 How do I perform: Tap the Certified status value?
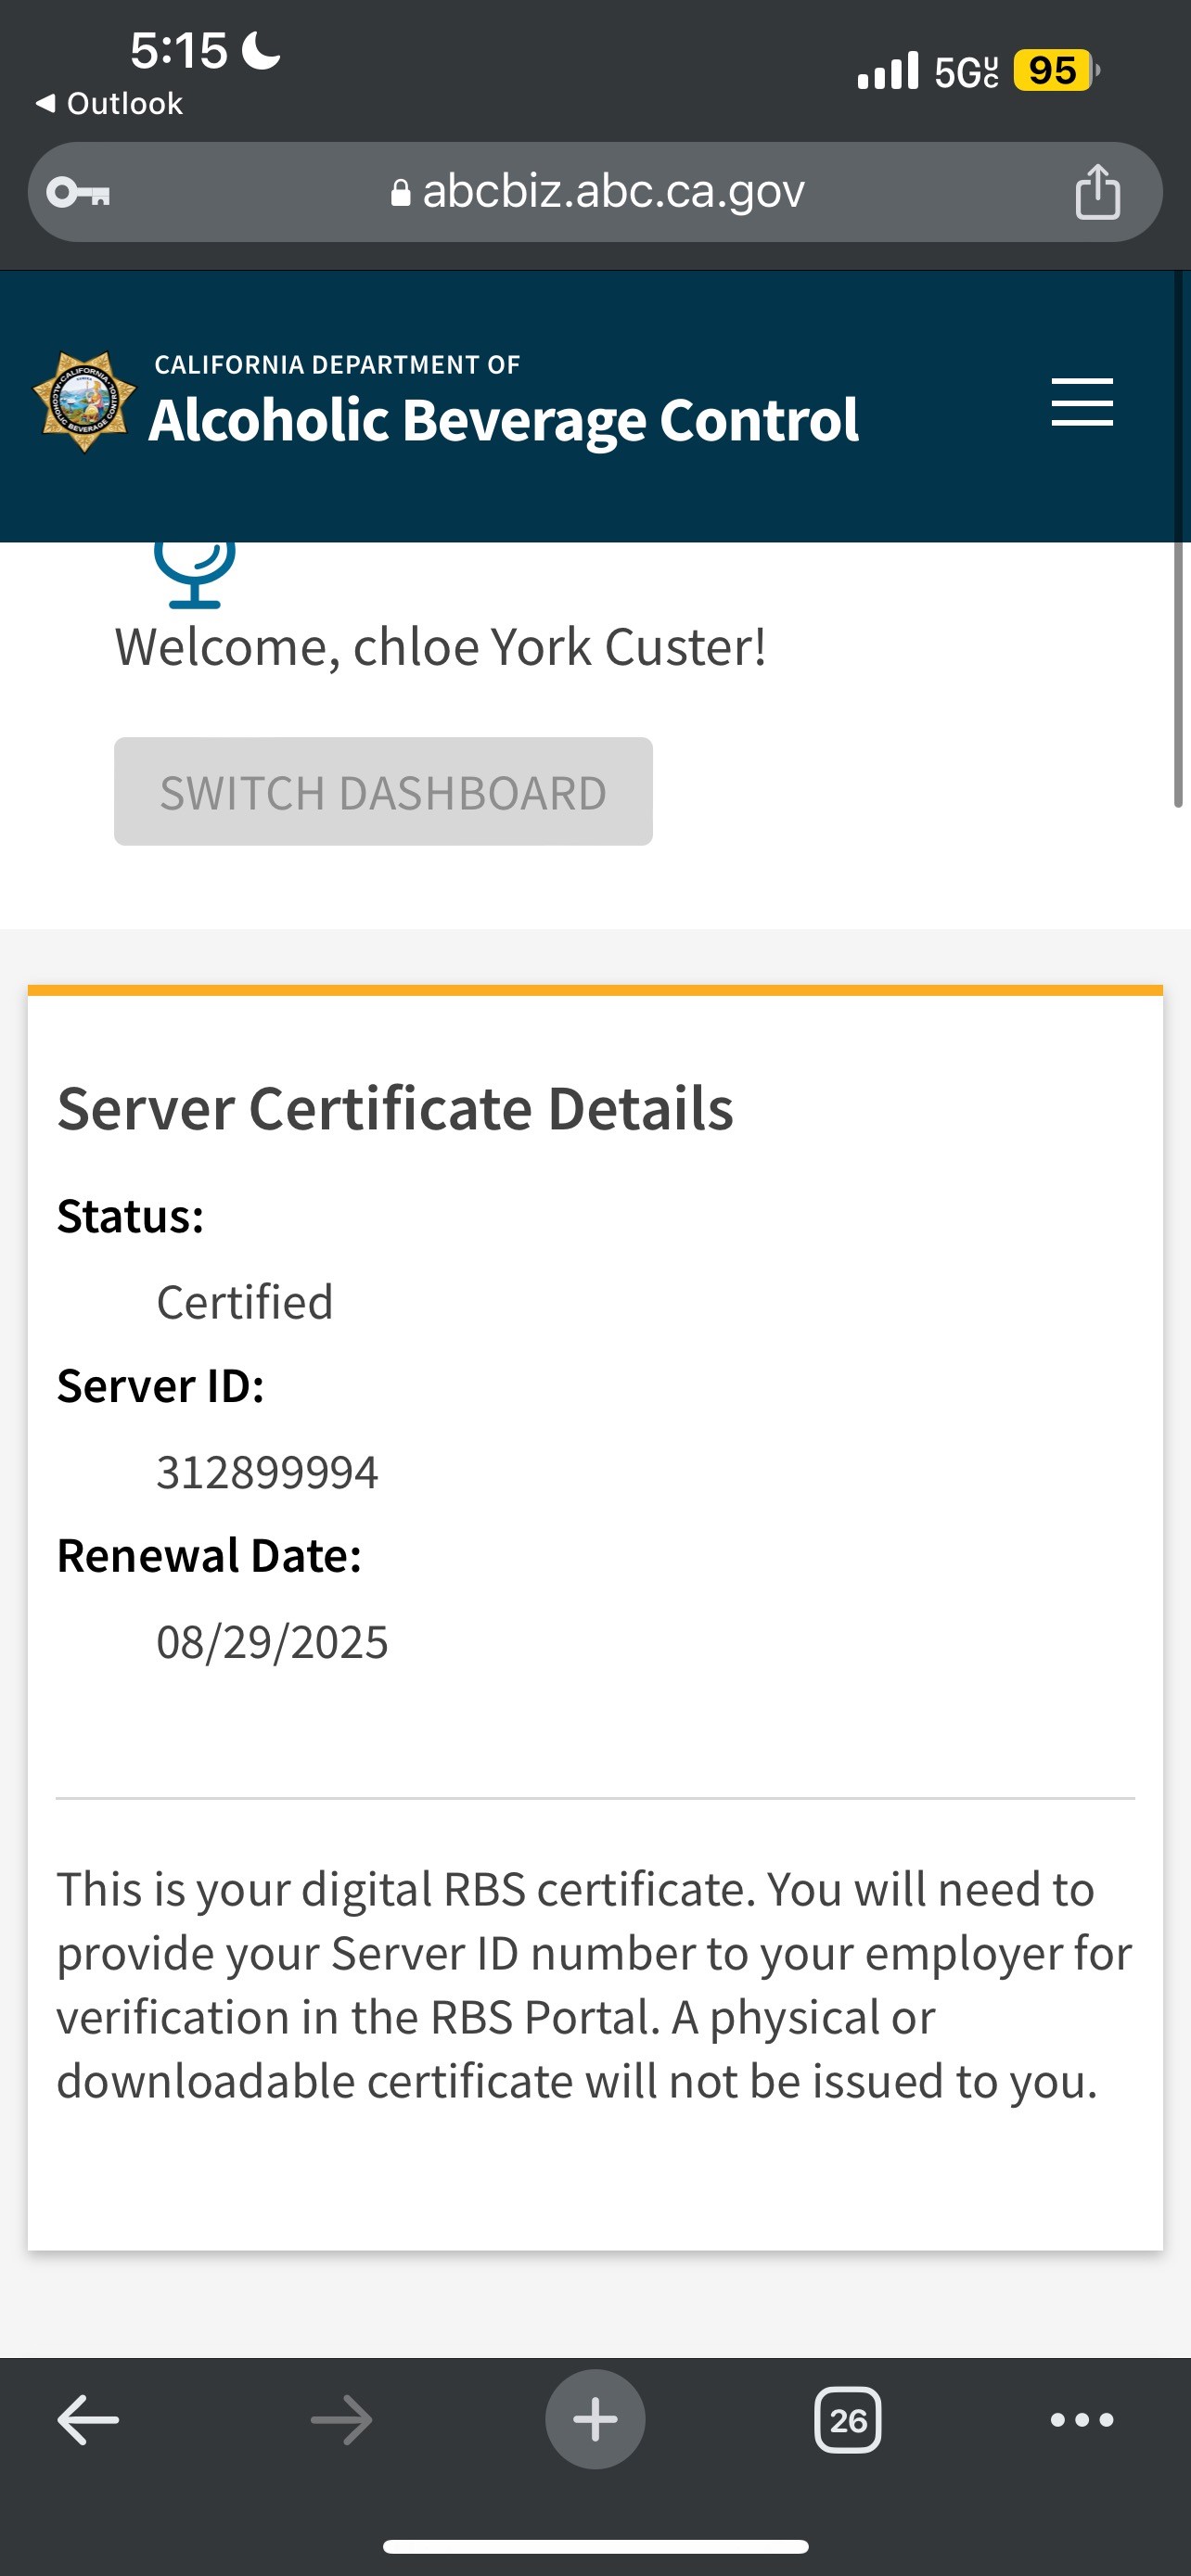click(245, 1302)
